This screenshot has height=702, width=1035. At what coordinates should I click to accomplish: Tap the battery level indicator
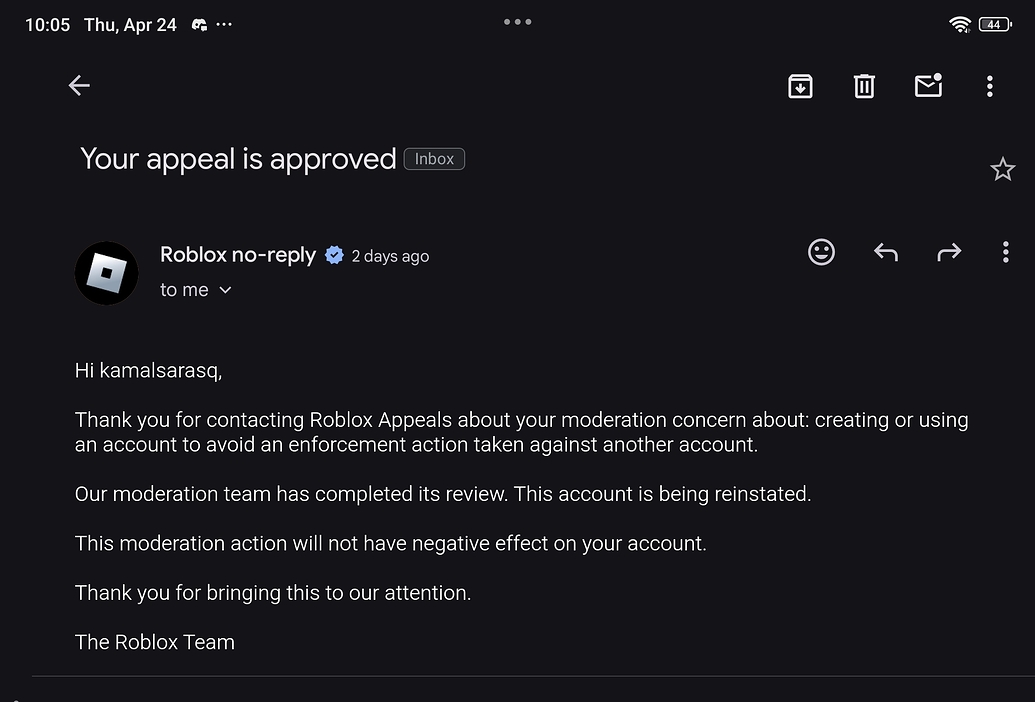pos(994,24)
